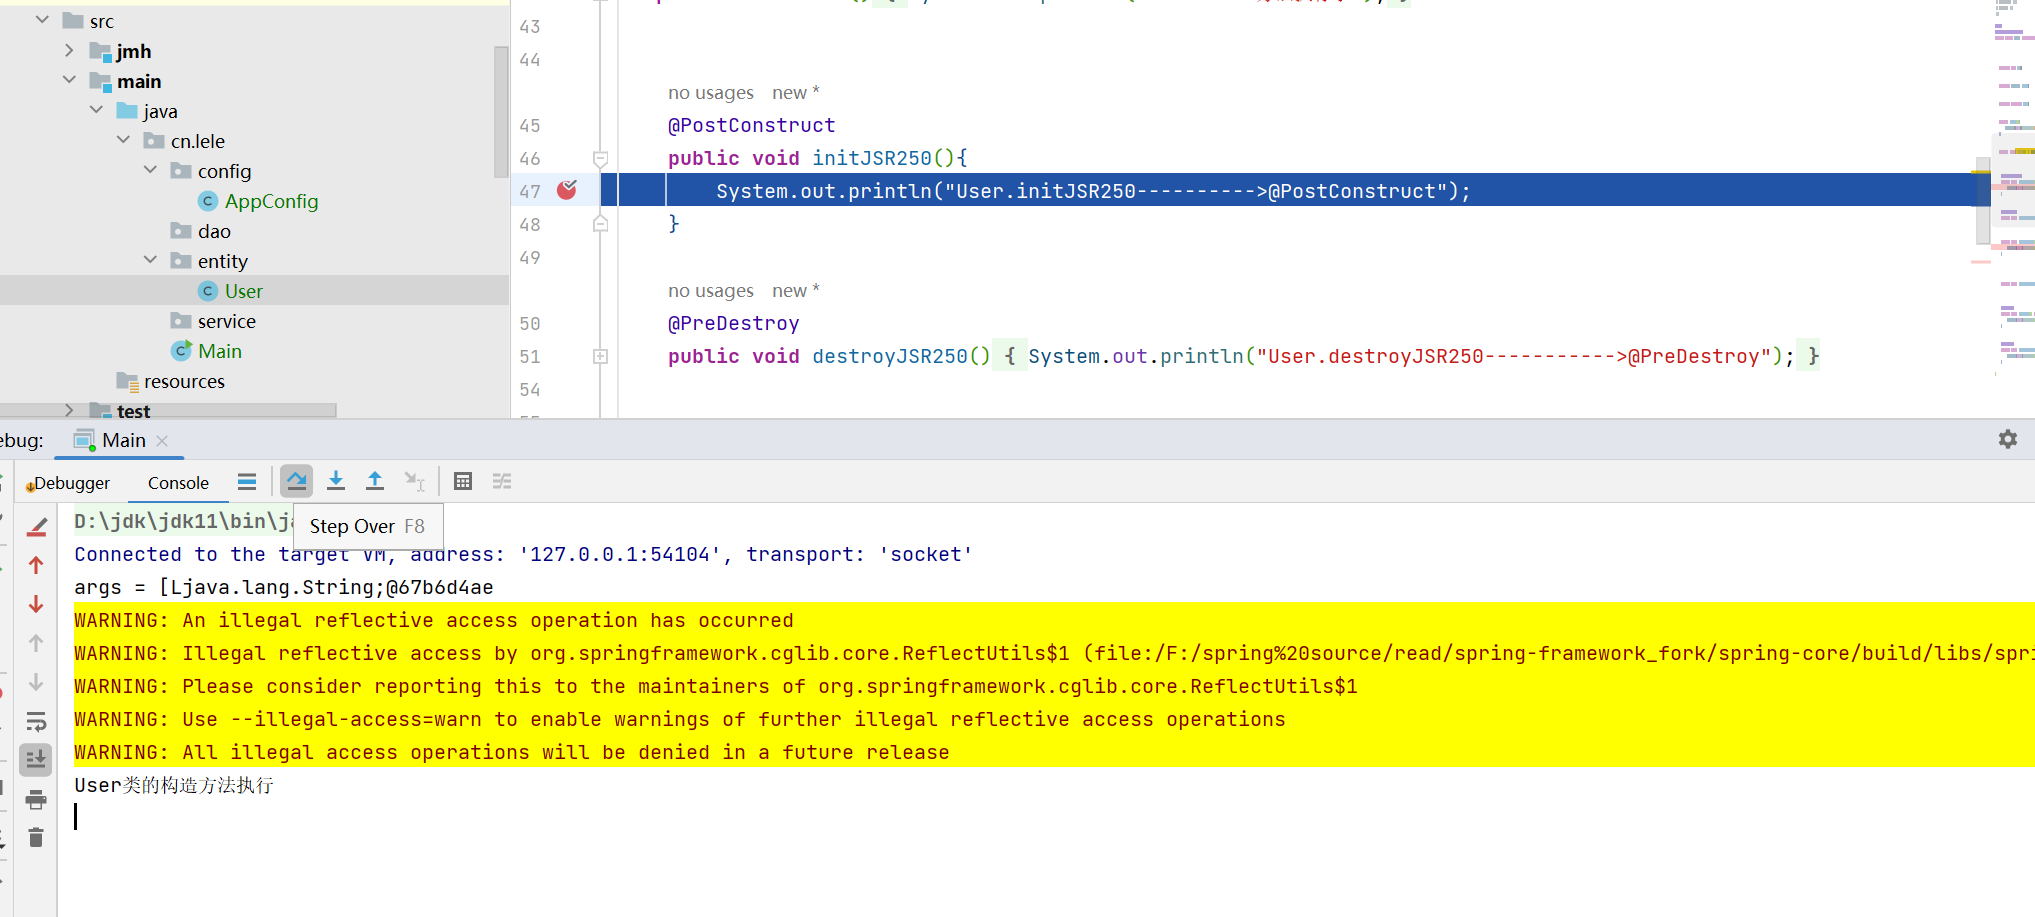Click the project tree vertical scrollbar
Screen dimensions: 2035x917
coord(501,112)
